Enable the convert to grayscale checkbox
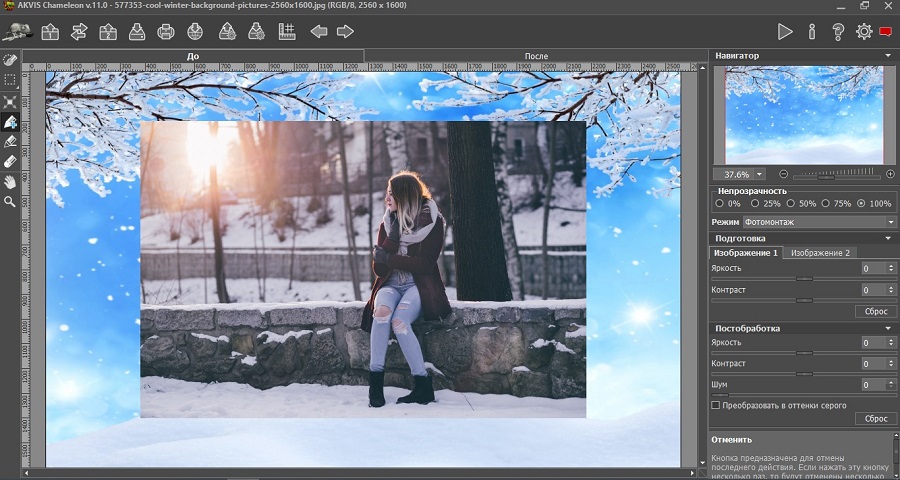900x480 pixels. click(x=716, y=405)
